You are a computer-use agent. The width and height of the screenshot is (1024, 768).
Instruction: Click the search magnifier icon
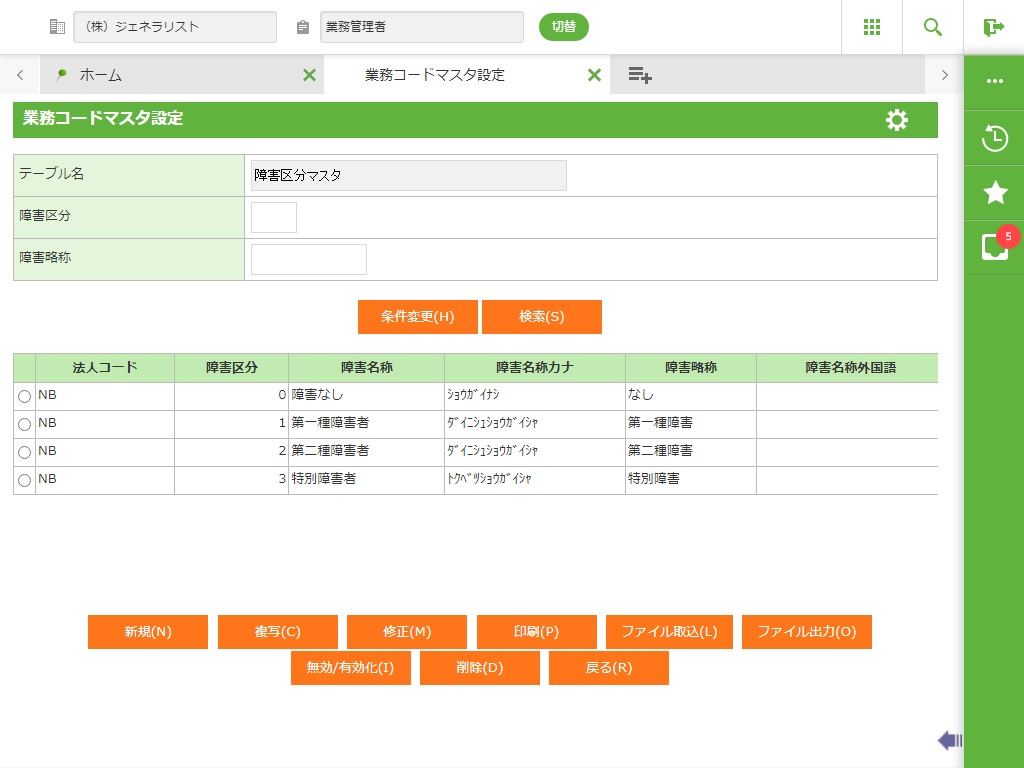coord(933,27)
